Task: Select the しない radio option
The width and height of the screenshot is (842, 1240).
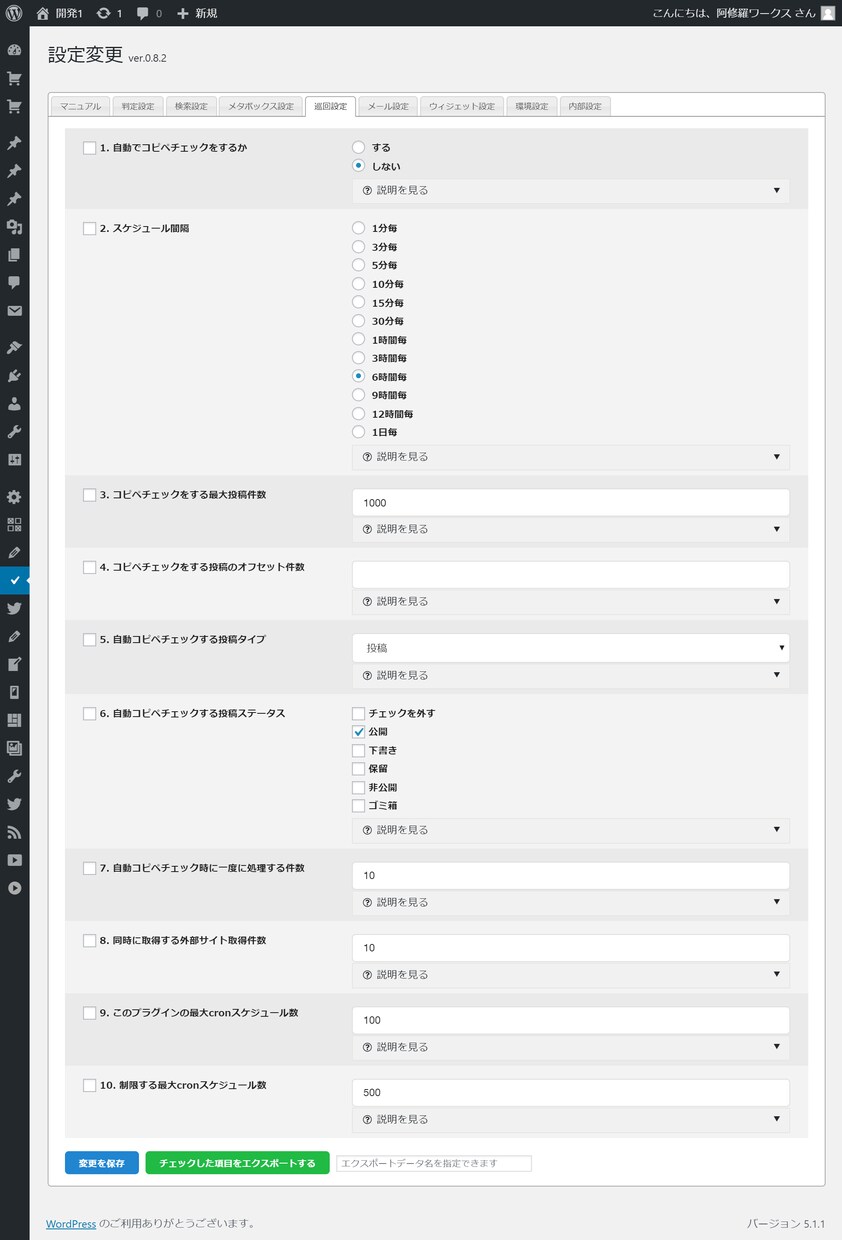Action: click(x=358, y=166)
